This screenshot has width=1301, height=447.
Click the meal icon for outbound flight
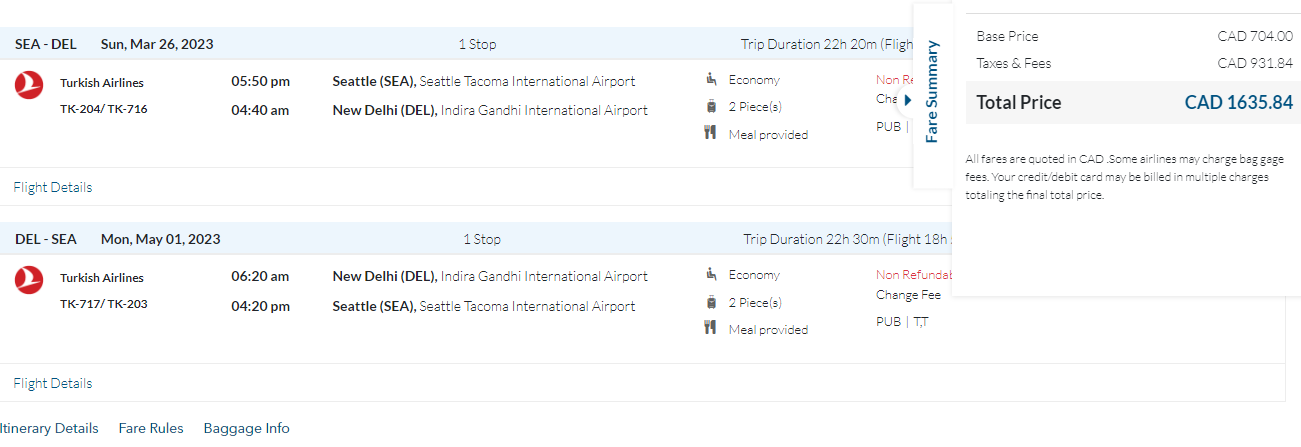(710, 133)
